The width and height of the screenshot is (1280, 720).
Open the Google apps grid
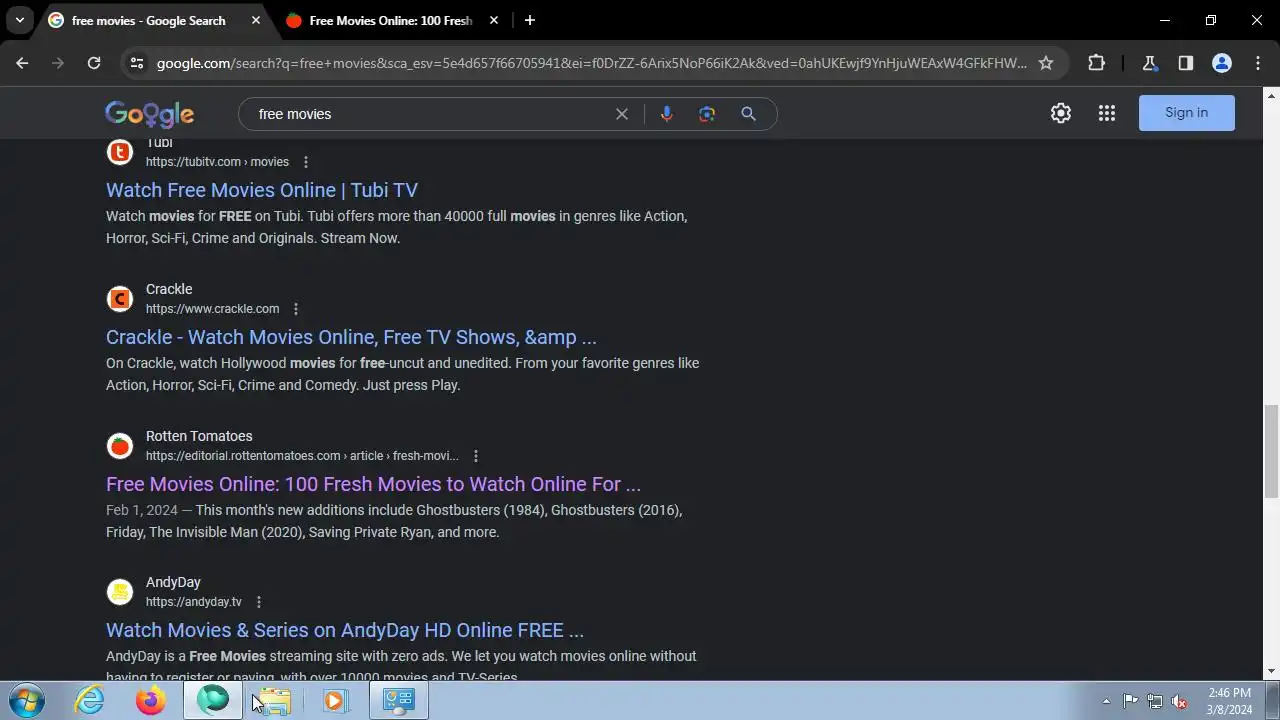point(1106,113)
